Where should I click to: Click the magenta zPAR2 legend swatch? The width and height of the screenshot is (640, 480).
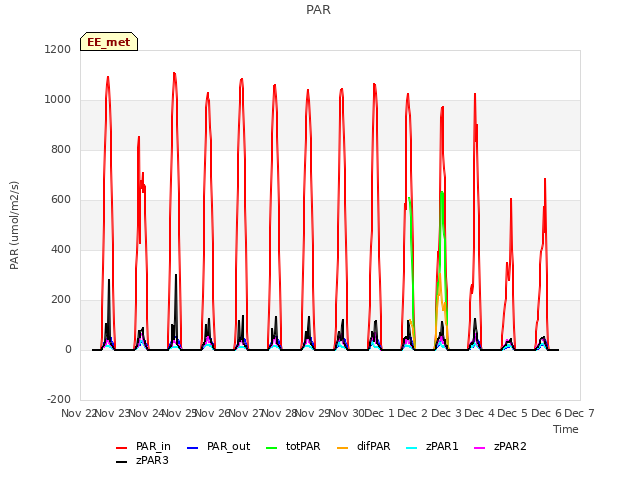click(x=479, y=448)
